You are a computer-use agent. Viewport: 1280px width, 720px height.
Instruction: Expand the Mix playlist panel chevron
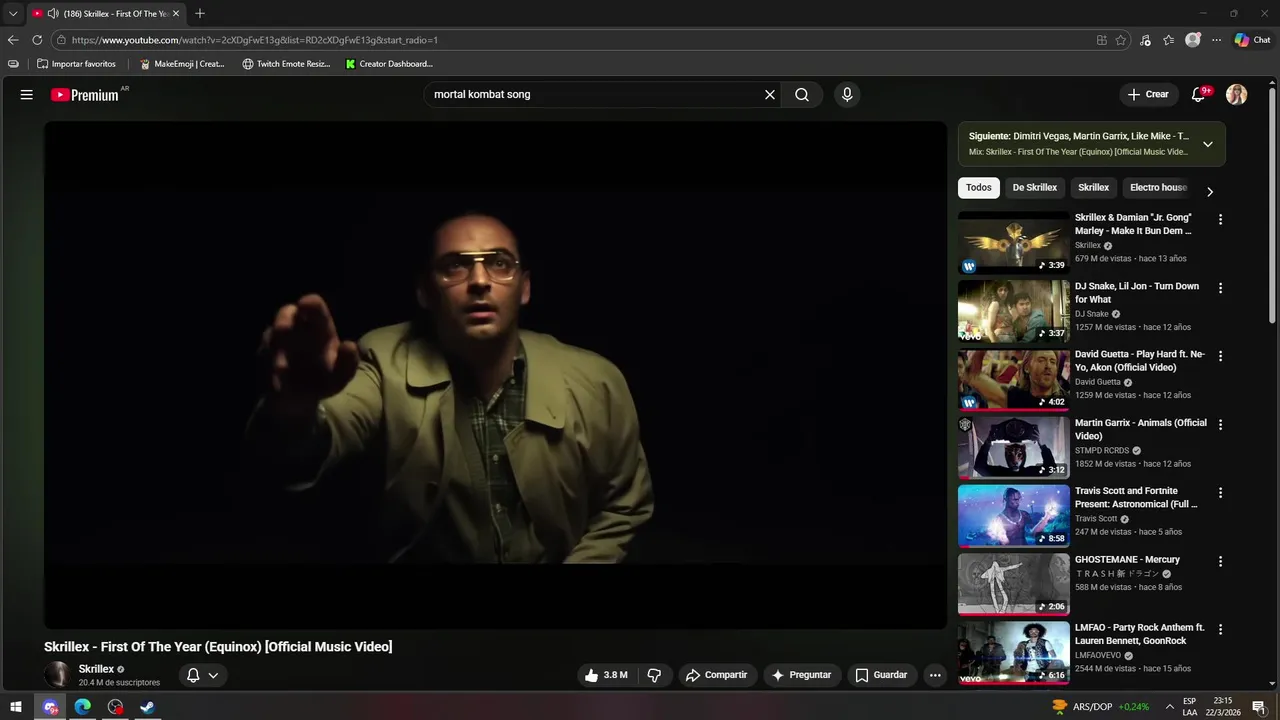coord(1208,144)
